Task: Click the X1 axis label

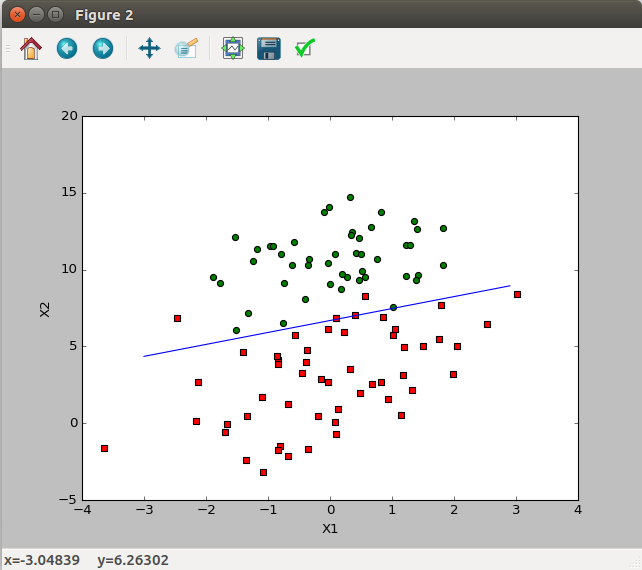Action: pyautogui.click(x=330, y=528)
